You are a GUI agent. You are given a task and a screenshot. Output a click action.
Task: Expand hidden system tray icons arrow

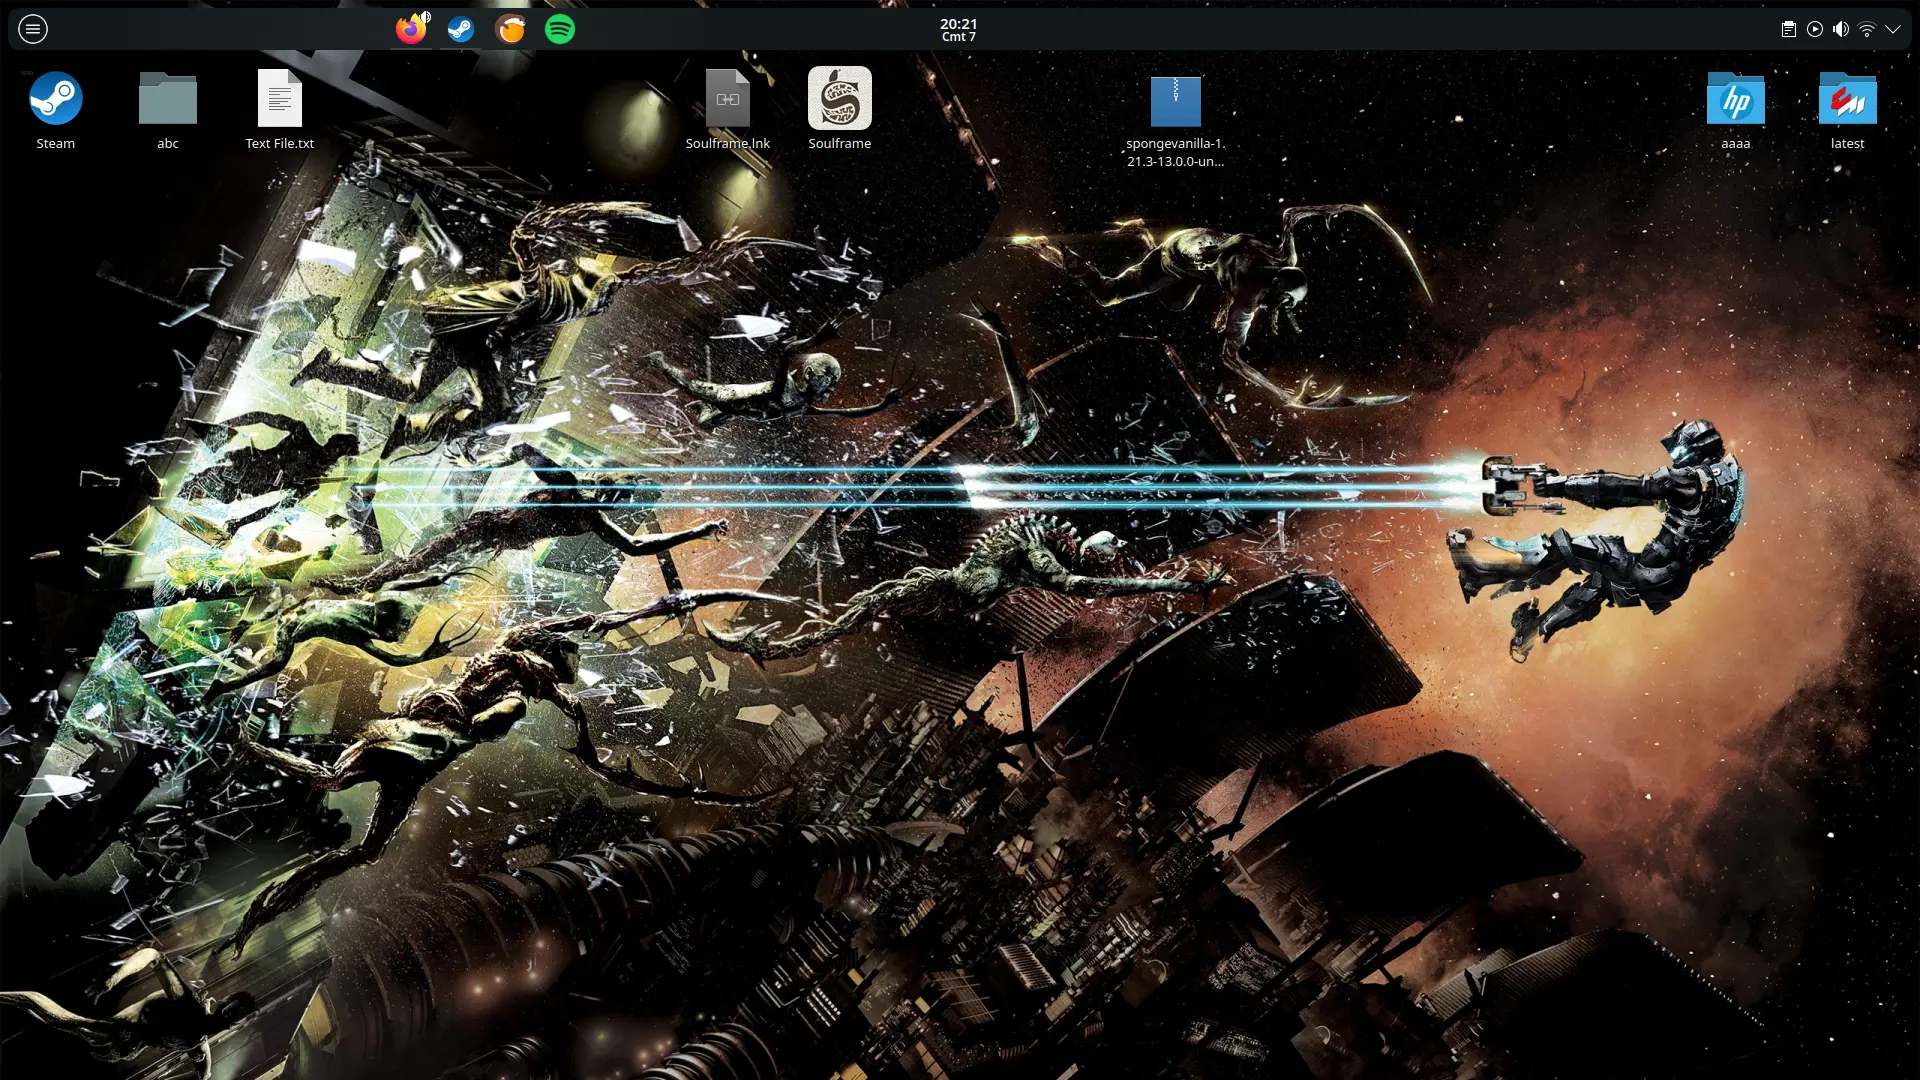pyautogui.click(x=1893, y=29)
